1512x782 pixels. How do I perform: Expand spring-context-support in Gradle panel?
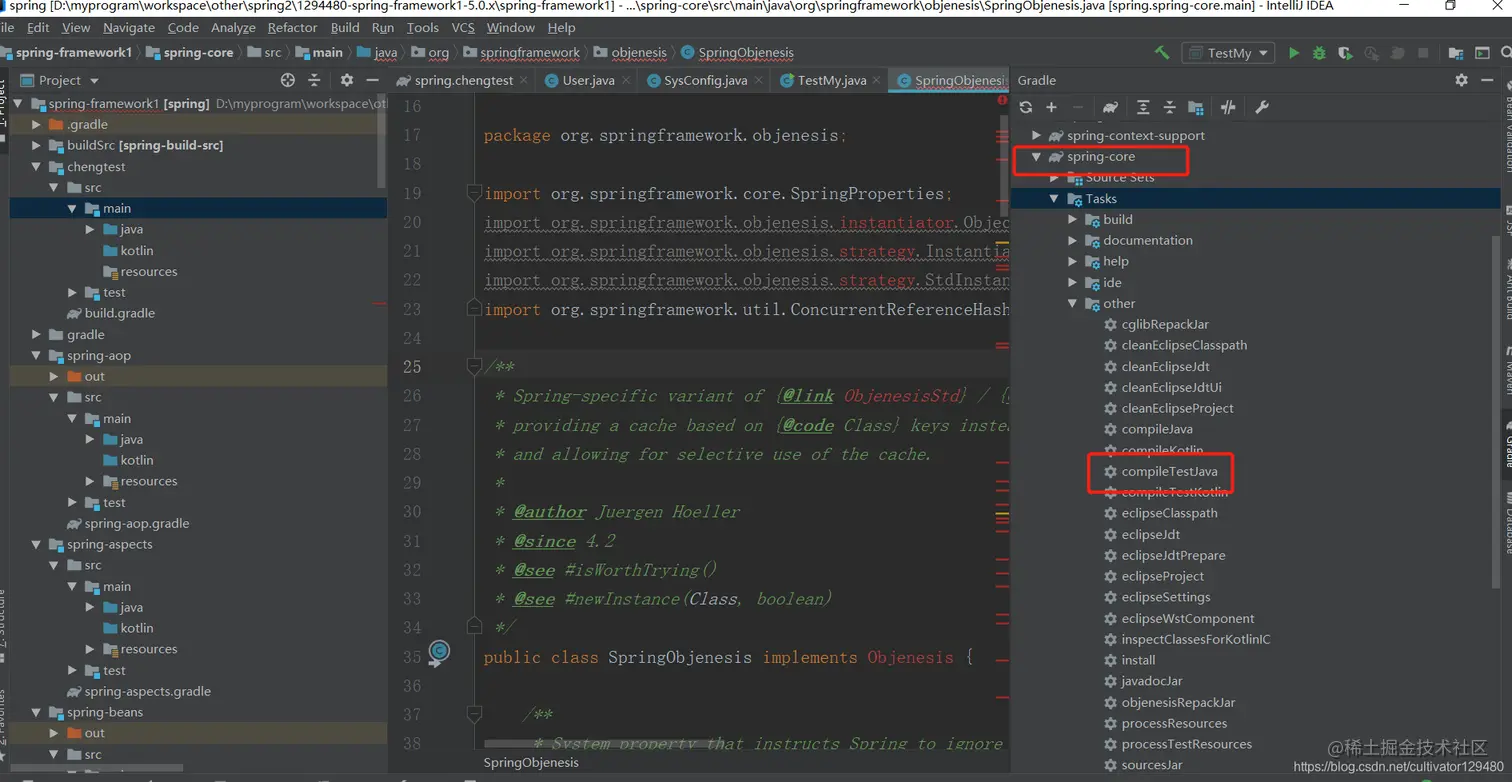pos(1037,135)
